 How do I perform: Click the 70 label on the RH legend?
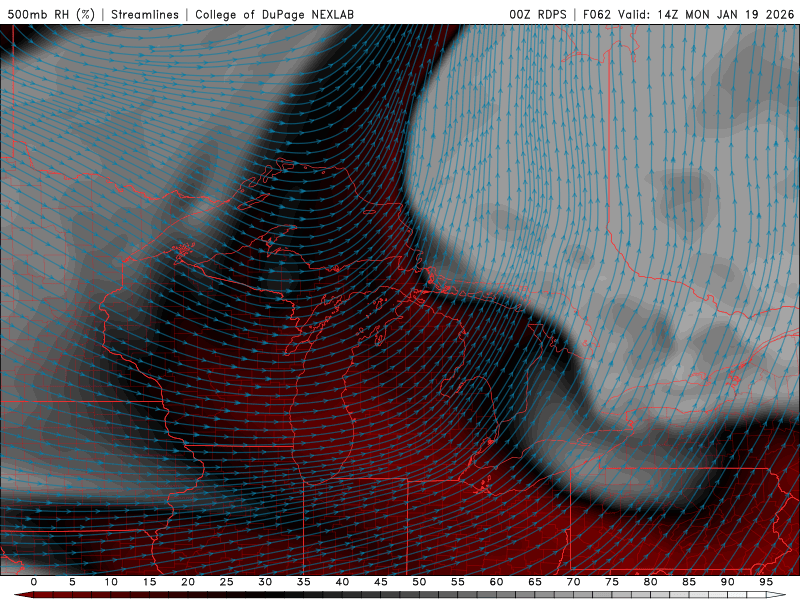coord(573,582)
